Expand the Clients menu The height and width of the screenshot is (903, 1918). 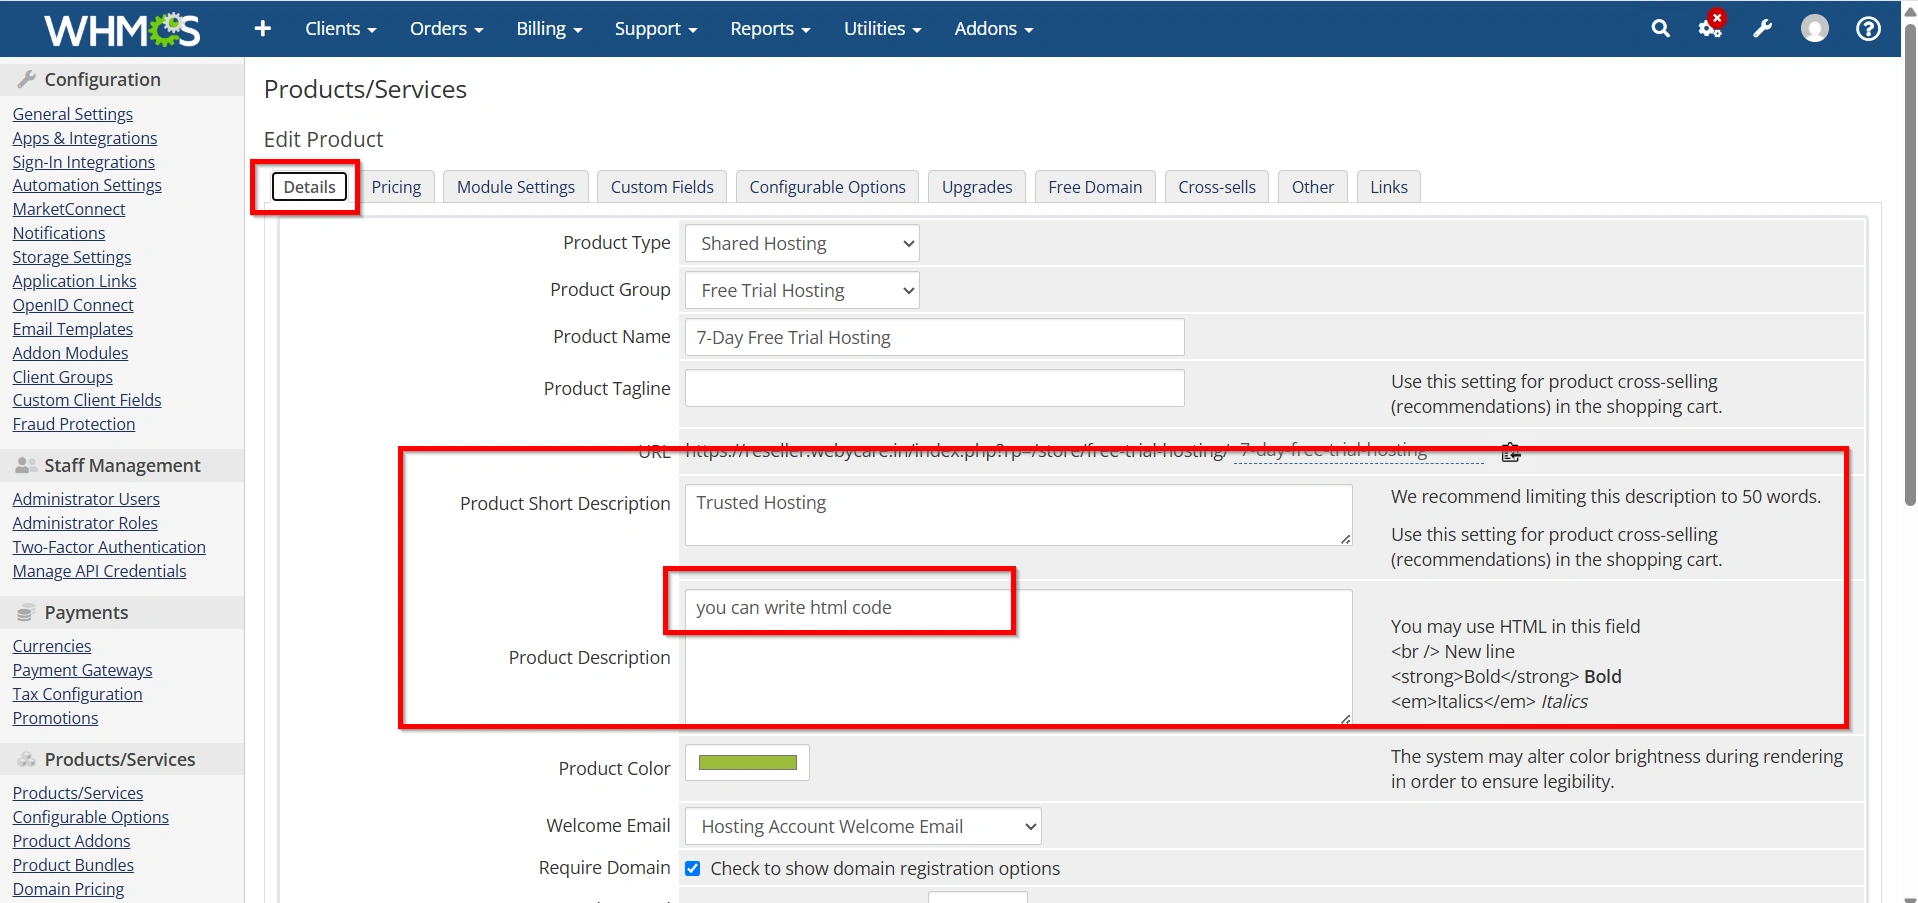pos(340,29)
